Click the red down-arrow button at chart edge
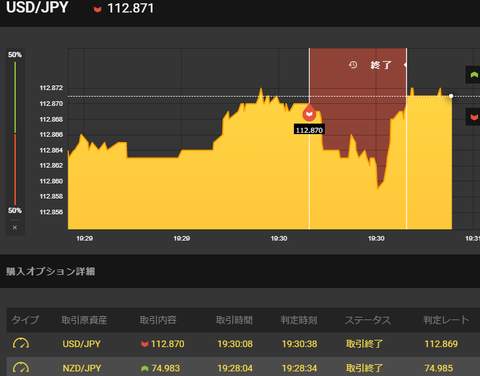 pos(473,117)
